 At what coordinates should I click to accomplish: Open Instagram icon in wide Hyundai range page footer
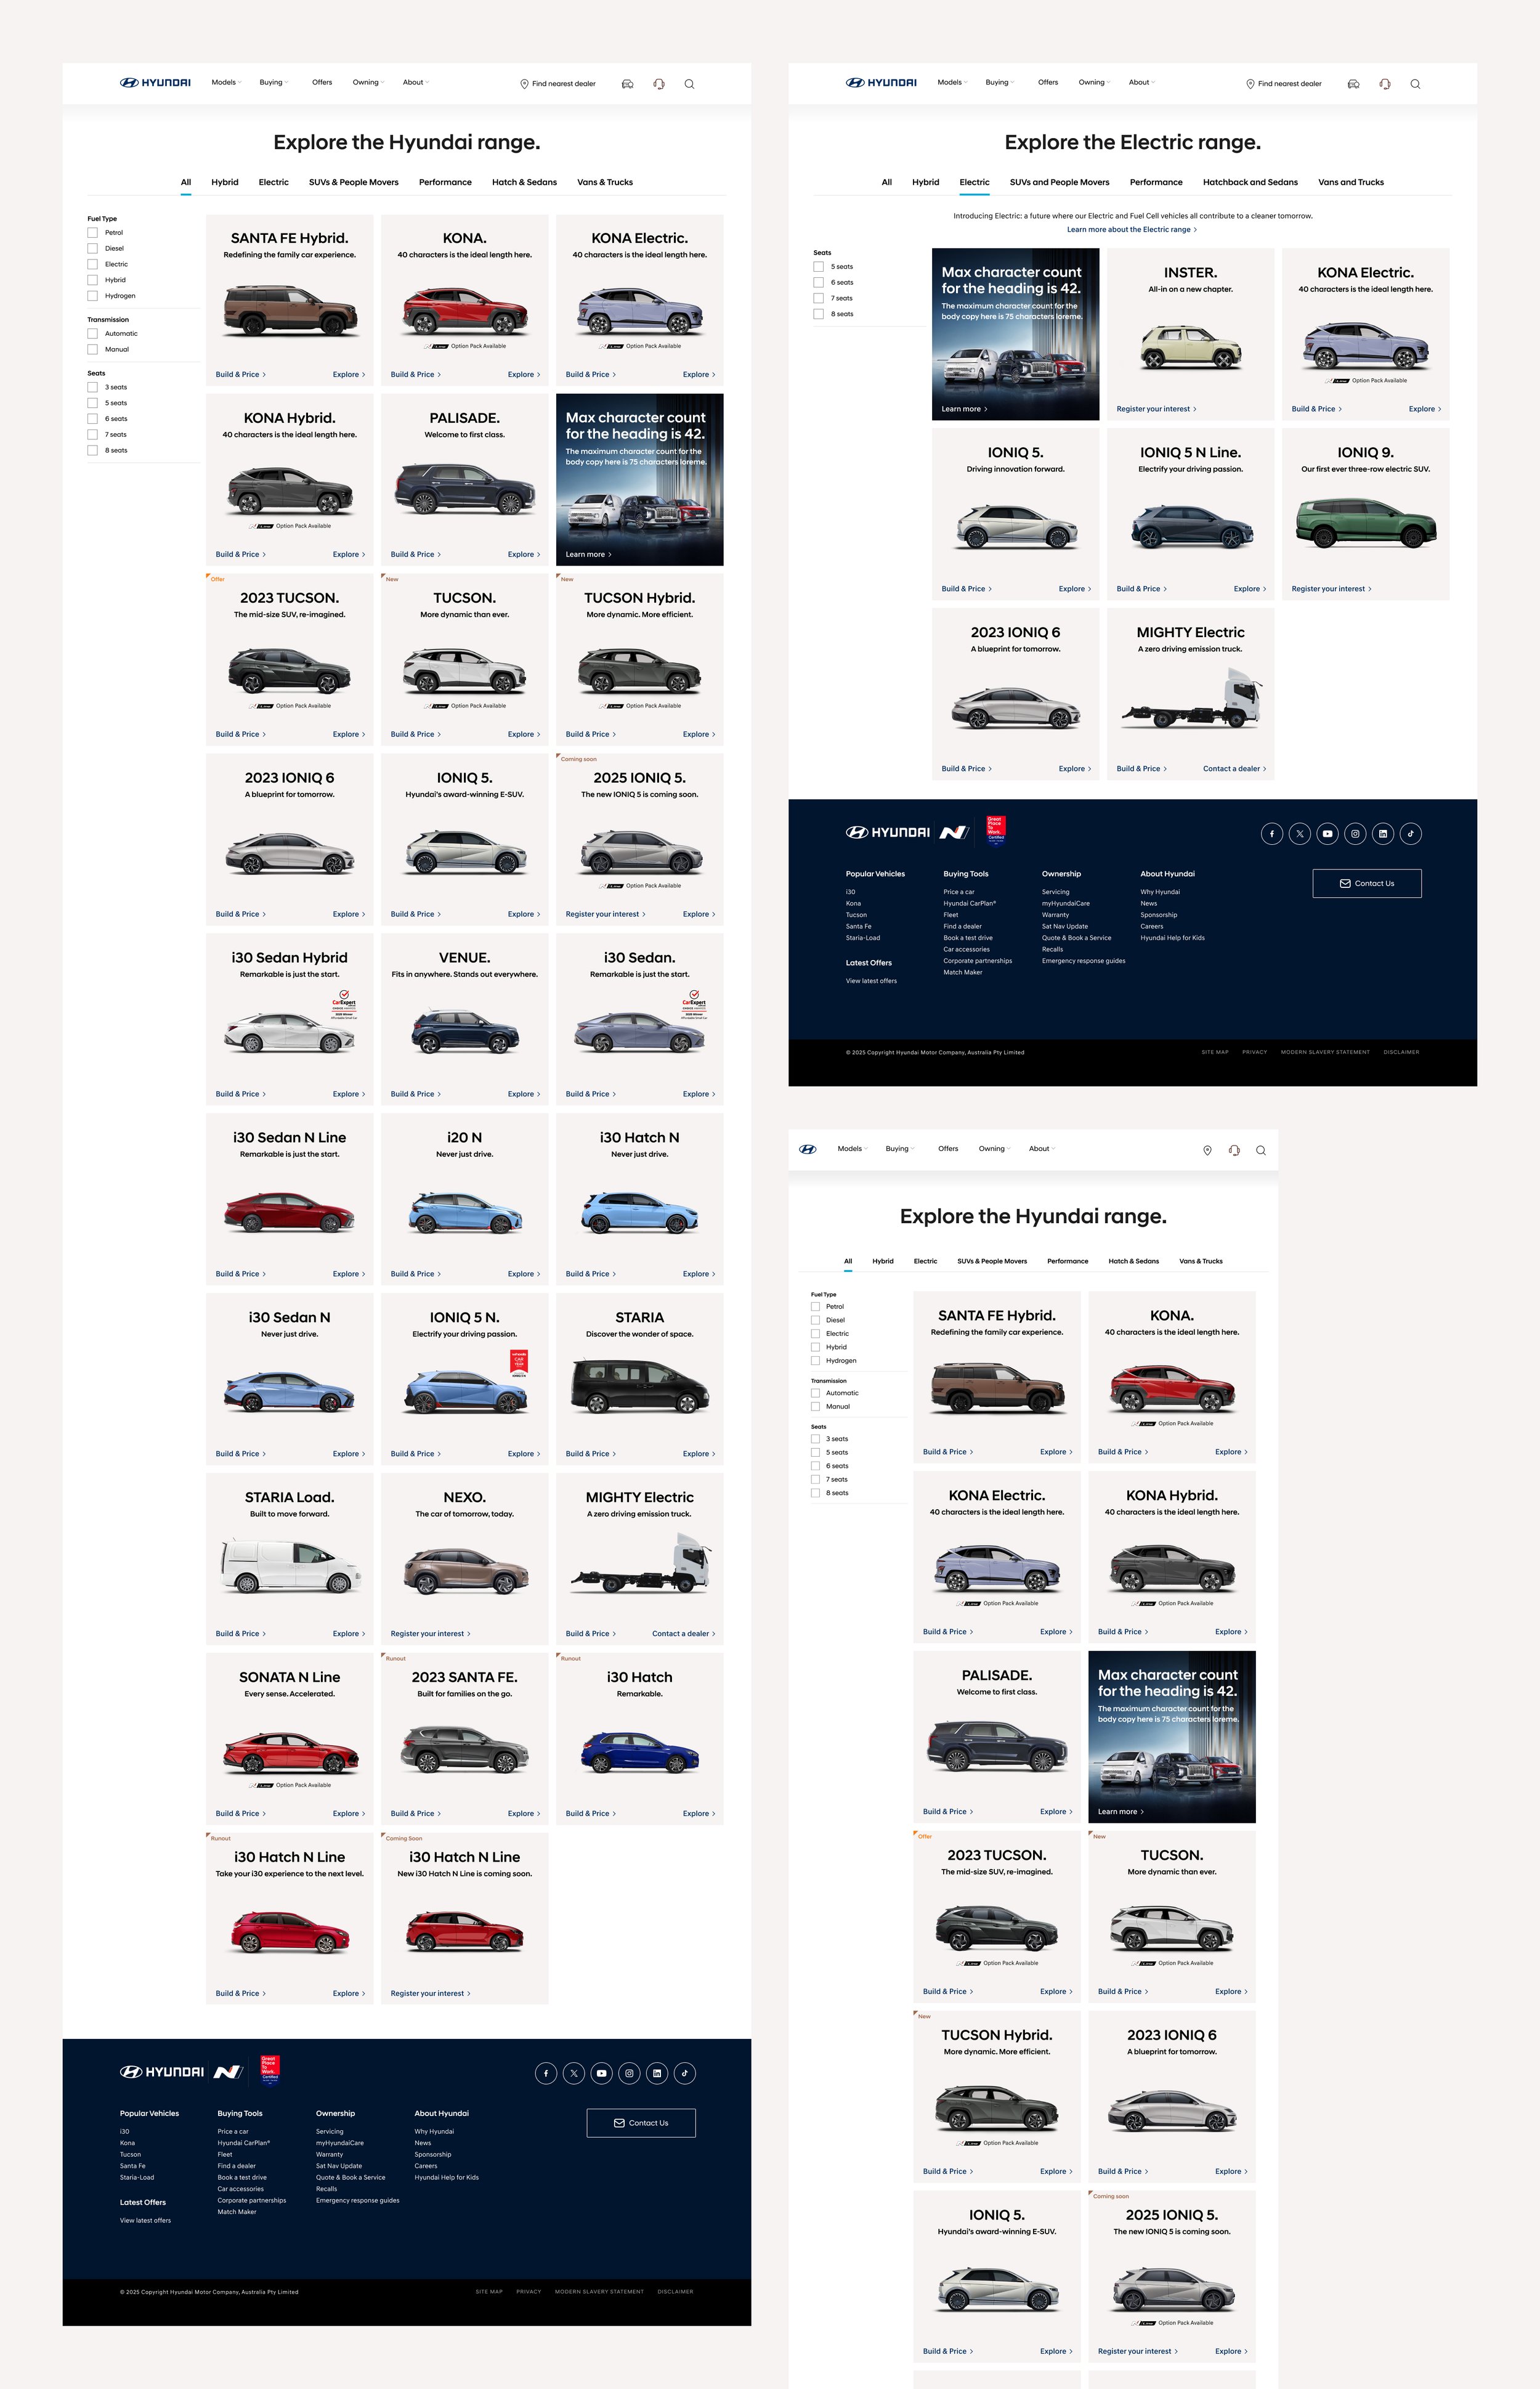pyautogui.click(x=629, y=2073)
